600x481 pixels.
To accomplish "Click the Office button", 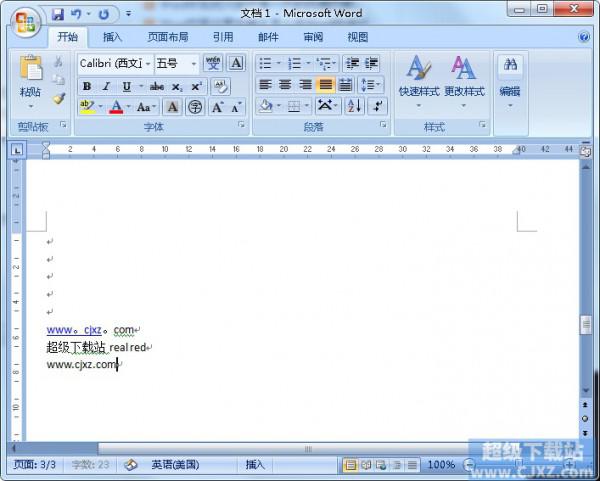I will pyautogui.click(x=25, y=21).
